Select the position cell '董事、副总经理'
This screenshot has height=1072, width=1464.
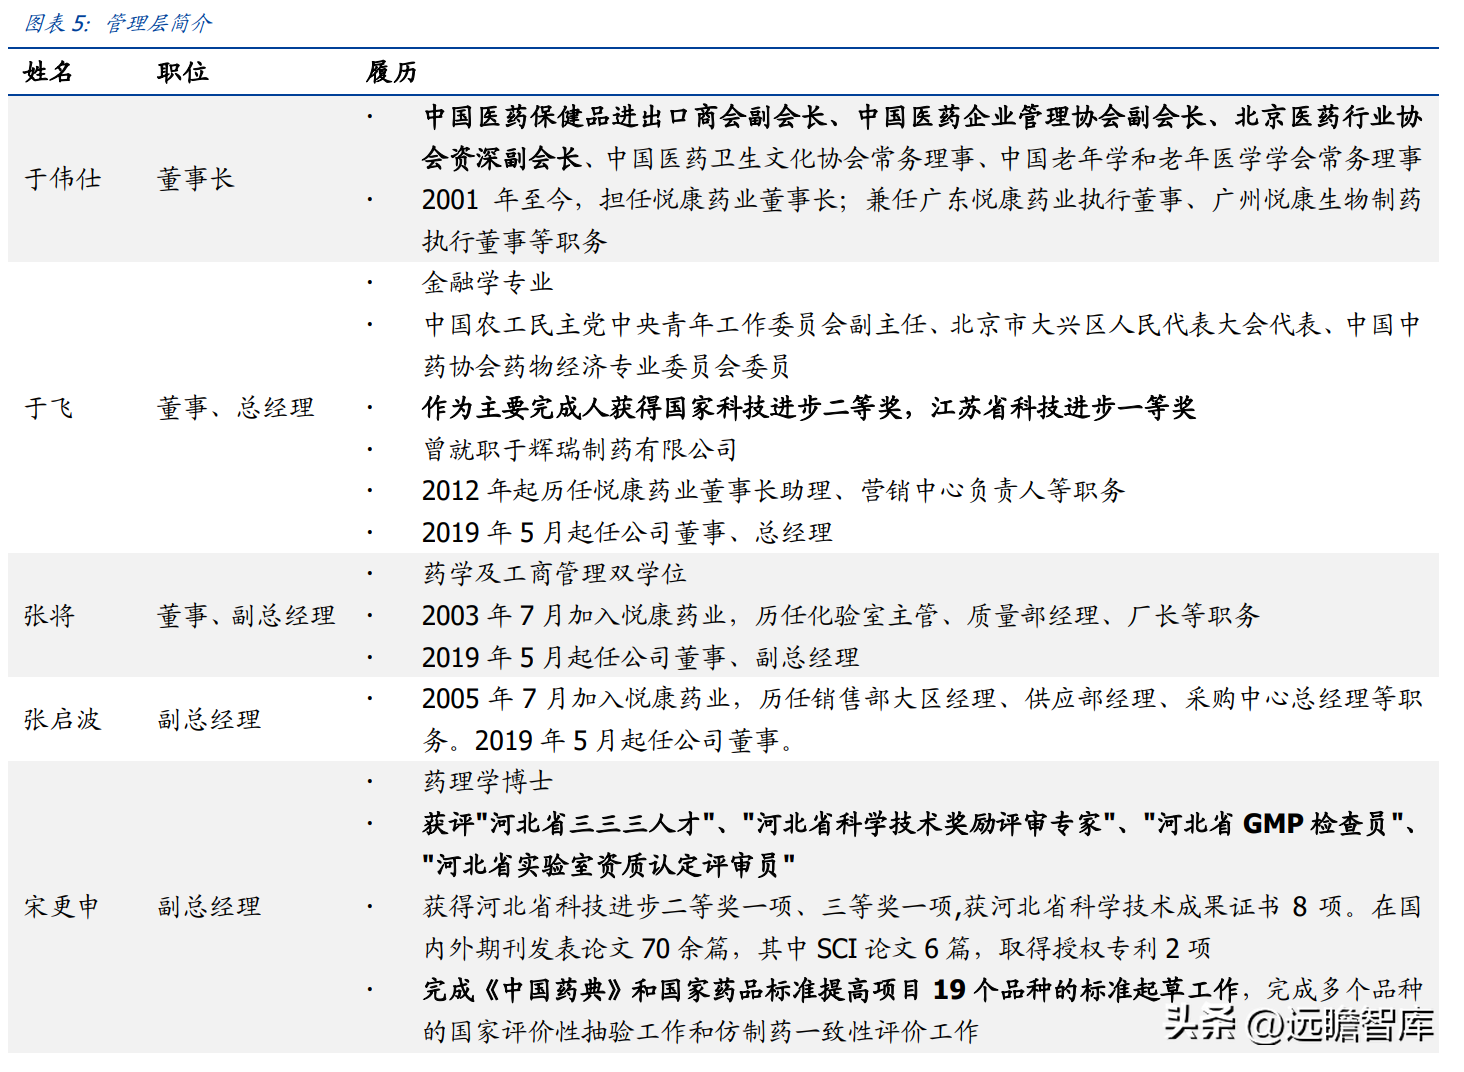(x=247, y=616)
